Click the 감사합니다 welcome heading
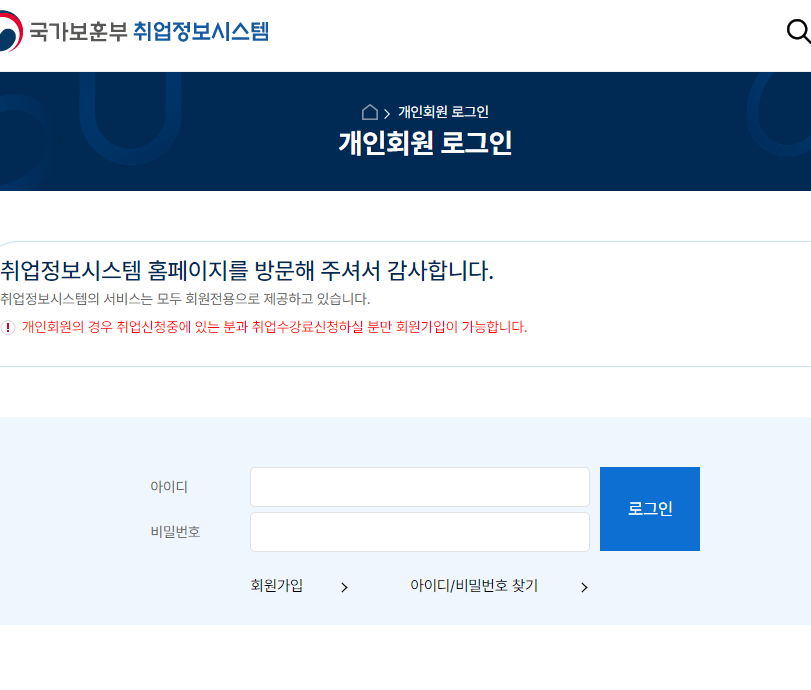The height and width of the screenshot is (690, 811). [247, 271]
